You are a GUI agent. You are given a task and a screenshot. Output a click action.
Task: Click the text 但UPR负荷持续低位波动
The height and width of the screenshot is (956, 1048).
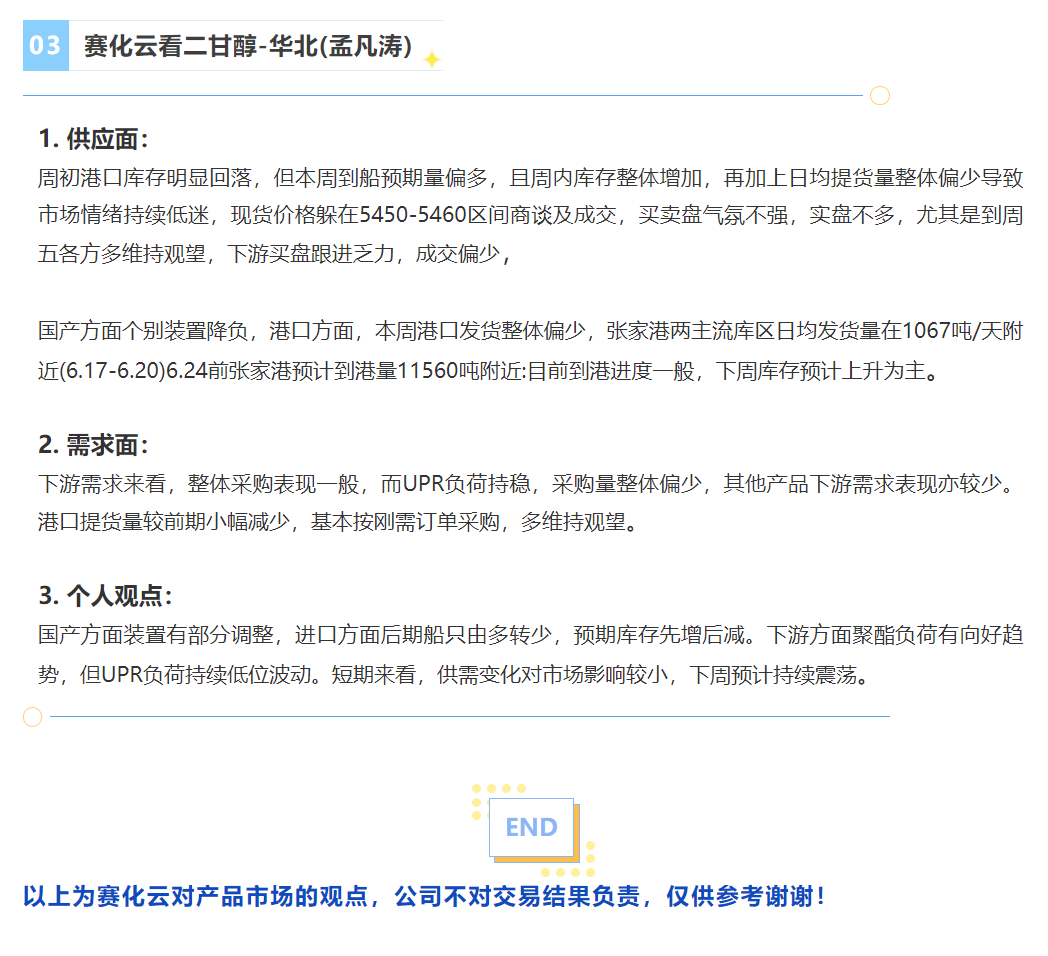(195, 675)
